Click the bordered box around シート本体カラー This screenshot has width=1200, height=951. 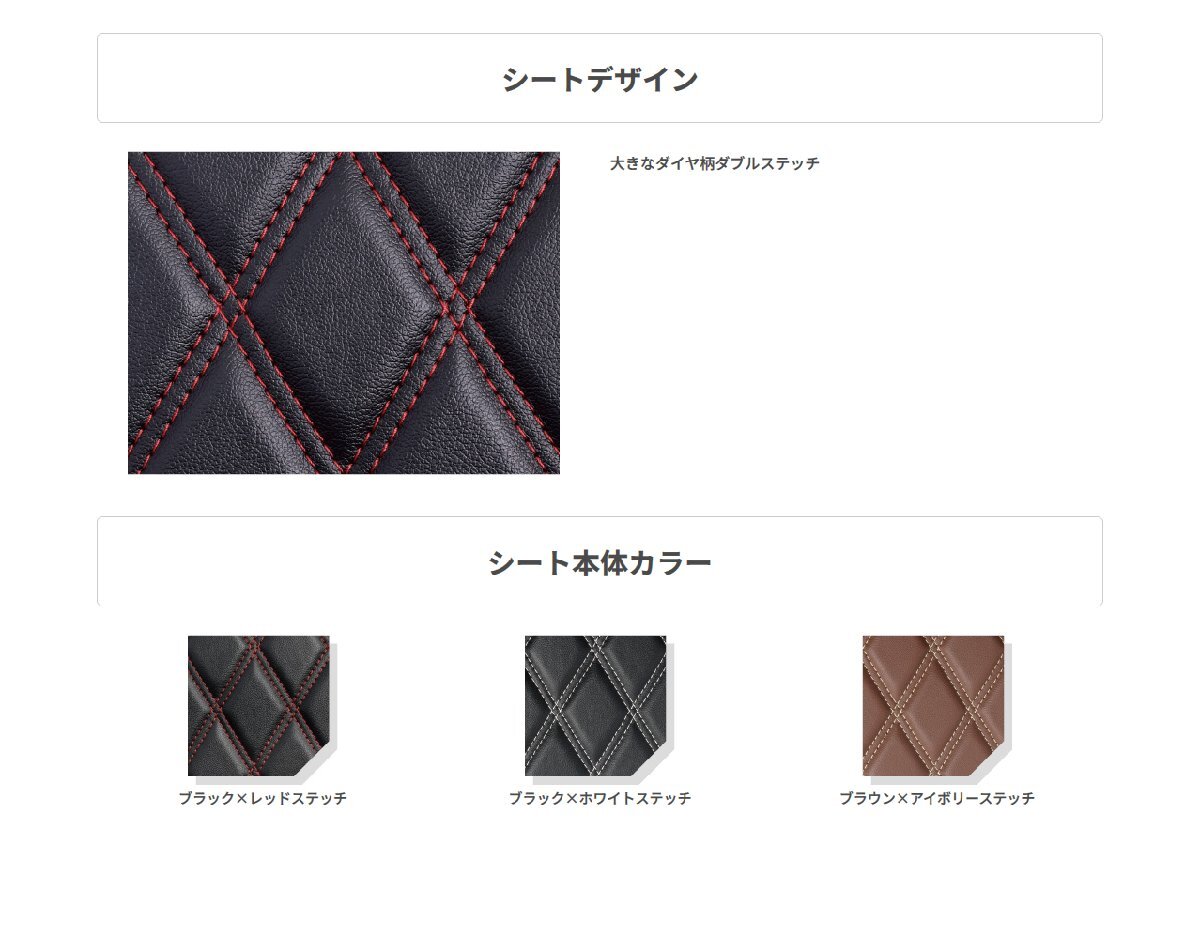[x=600, y=561]
